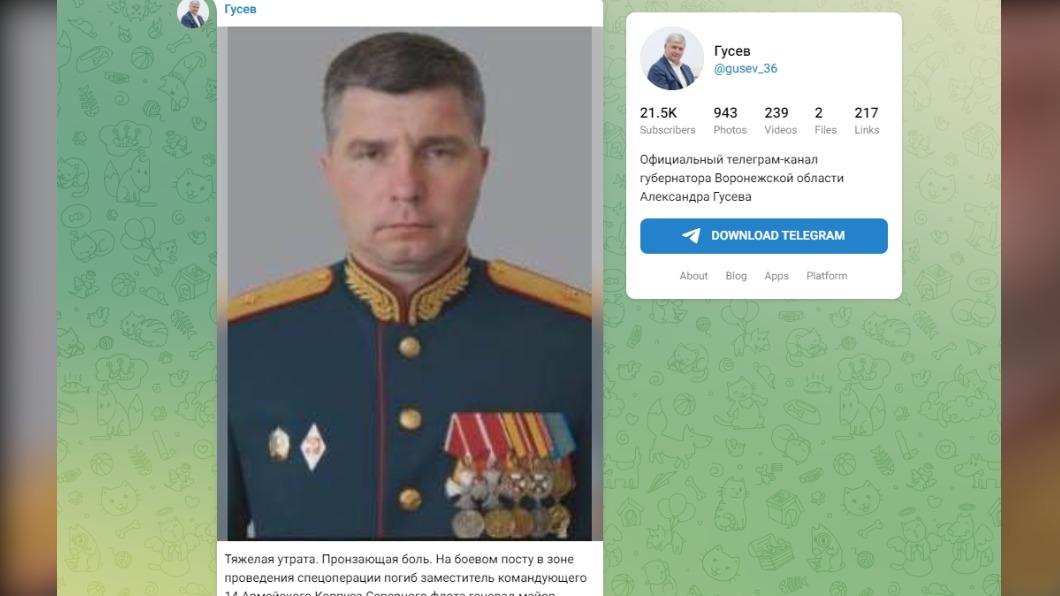Click the 21.5K Subscribers count
1060x596 pixels.
point(667,120)
